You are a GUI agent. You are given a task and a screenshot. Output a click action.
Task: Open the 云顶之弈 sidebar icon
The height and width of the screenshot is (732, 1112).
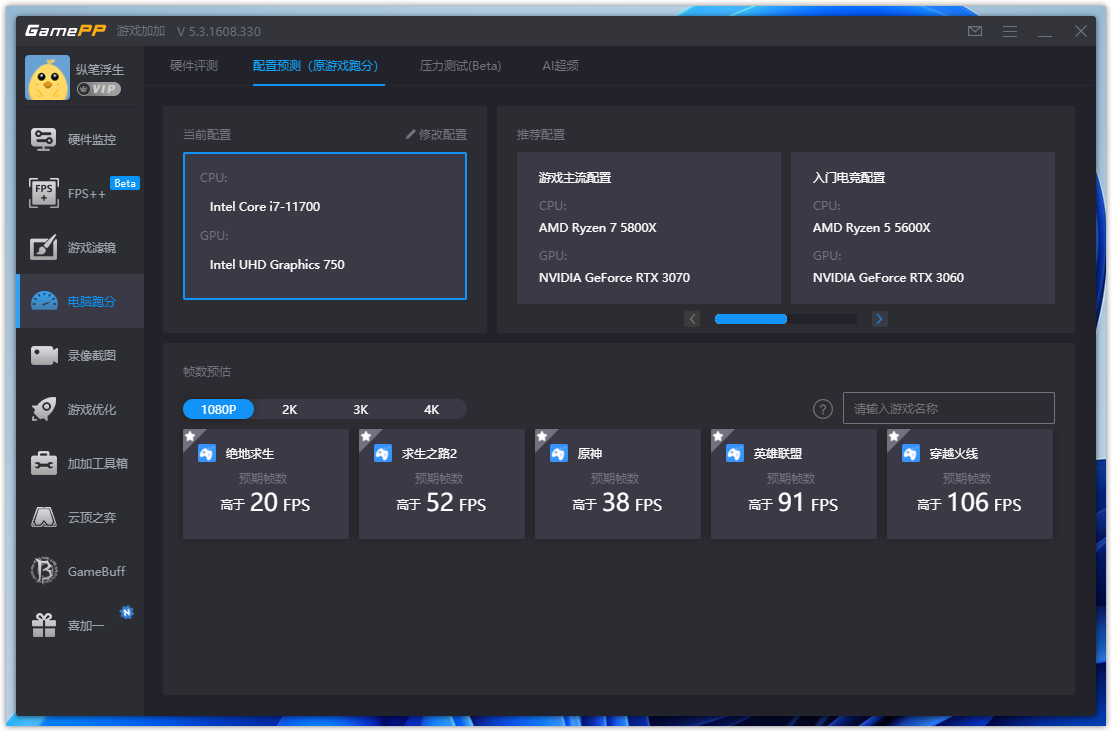point(44,517)
